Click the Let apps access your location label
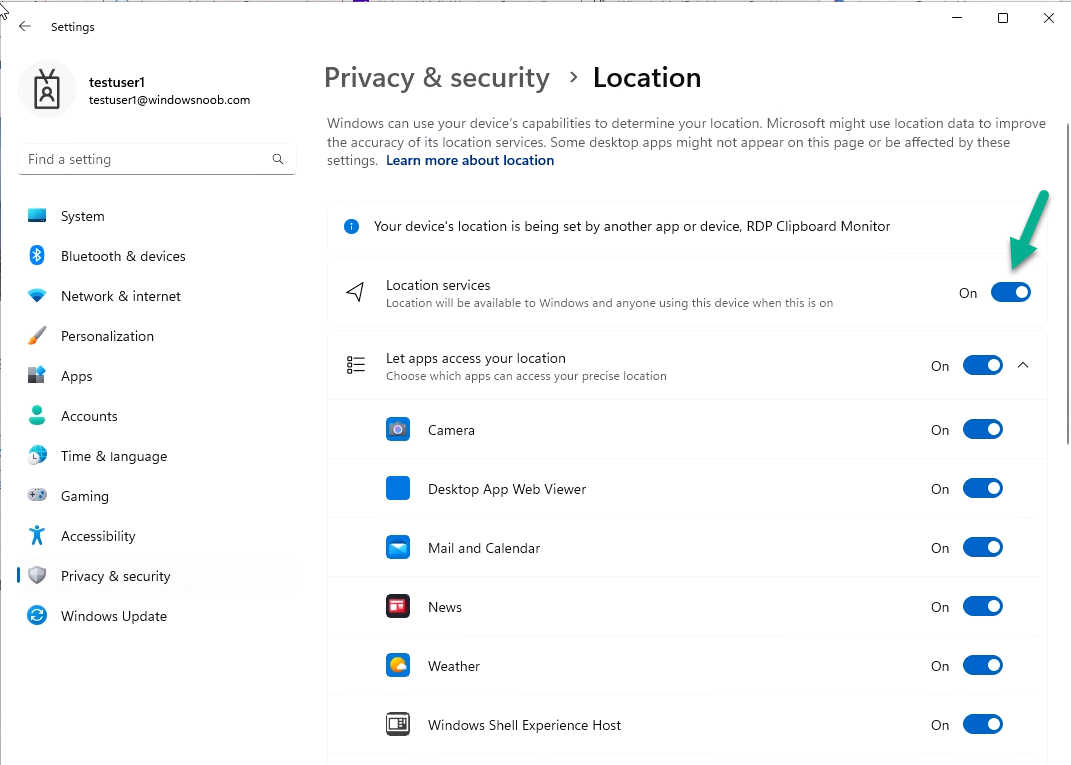This screenshot has height=765, width=1071. pos(475,359)
